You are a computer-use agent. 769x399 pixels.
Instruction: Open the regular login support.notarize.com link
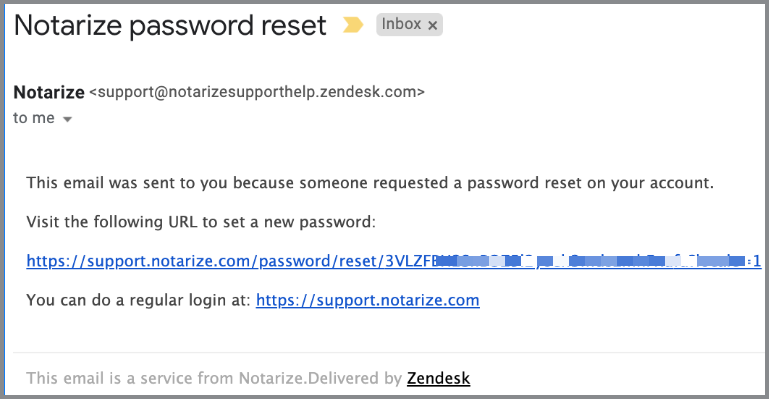[x=368, y=300]
